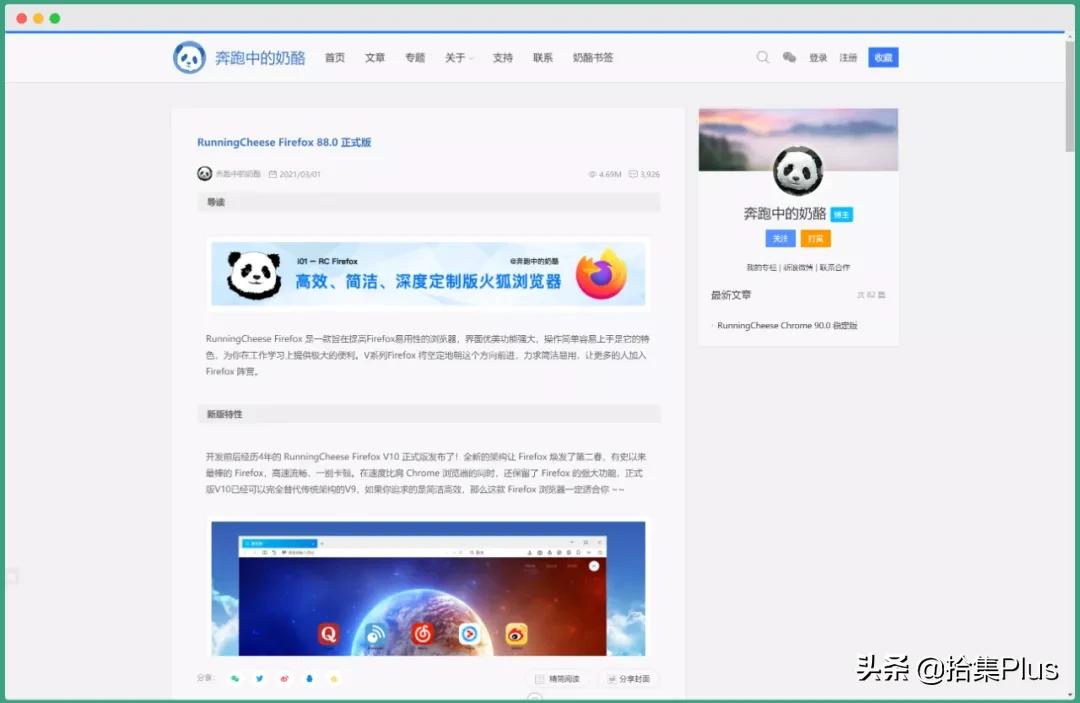Click the comments bubble icon beside search
This screenshot has width=1080, height=703.
click(x=789, y=57)
